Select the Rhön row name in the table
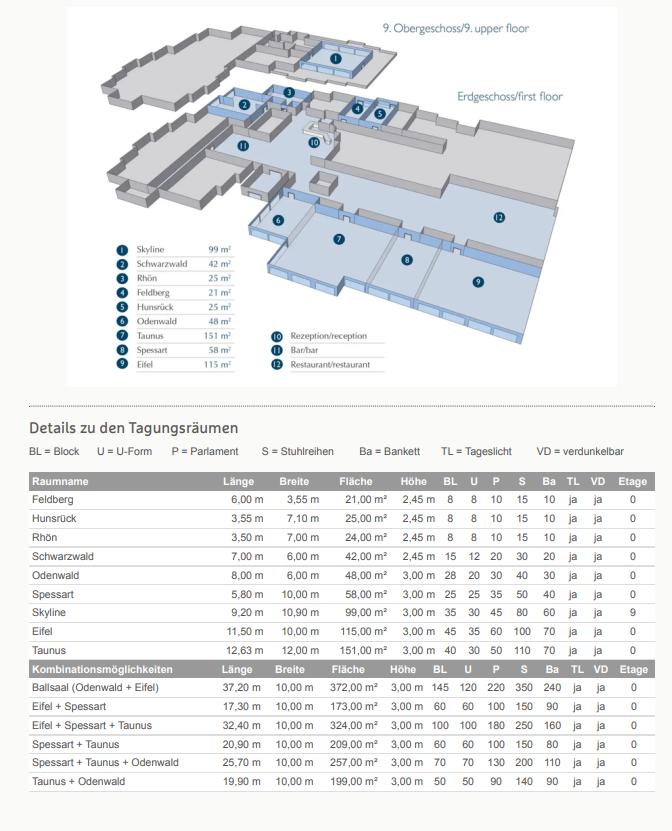 pos(45,537)
